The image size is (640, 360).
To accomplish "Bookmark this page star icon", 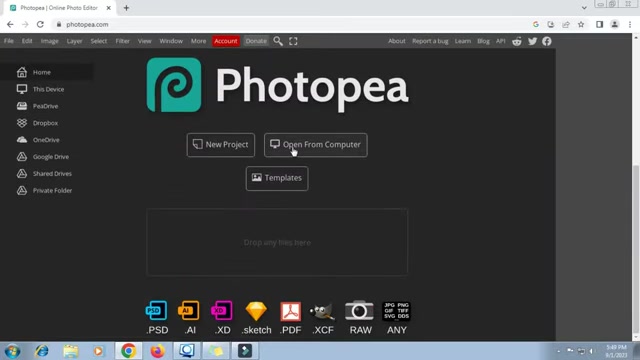I will (581, 24).
